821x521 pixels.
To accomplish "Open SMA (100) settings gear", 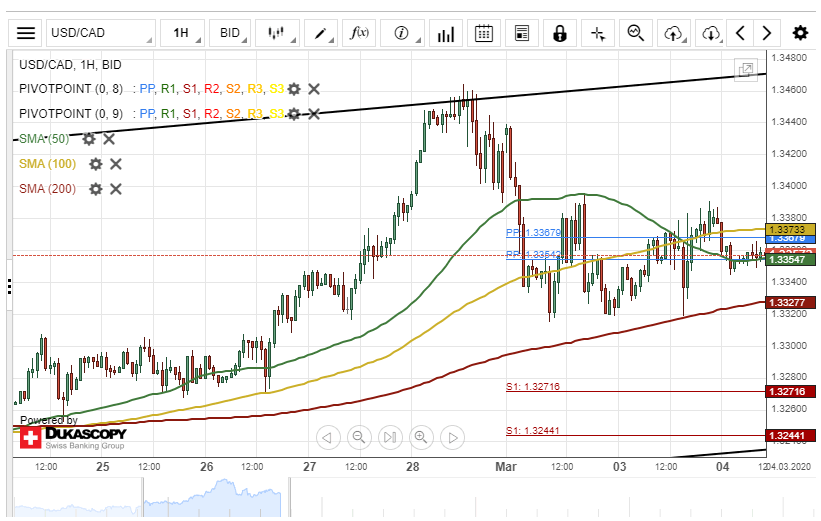I will pyautogui.click(x=95, y=164).
